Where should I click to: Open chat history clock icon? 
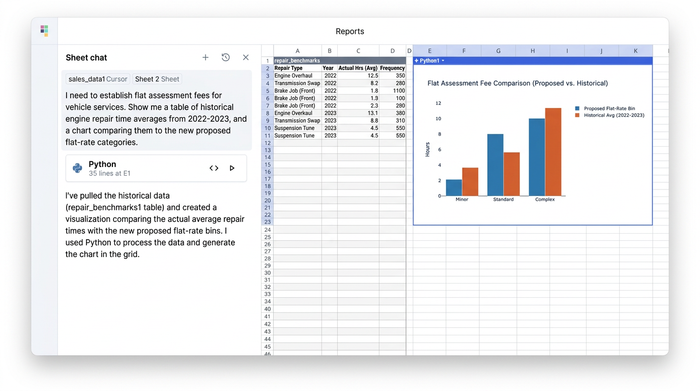pyautogui.click(x=225, y=57)
